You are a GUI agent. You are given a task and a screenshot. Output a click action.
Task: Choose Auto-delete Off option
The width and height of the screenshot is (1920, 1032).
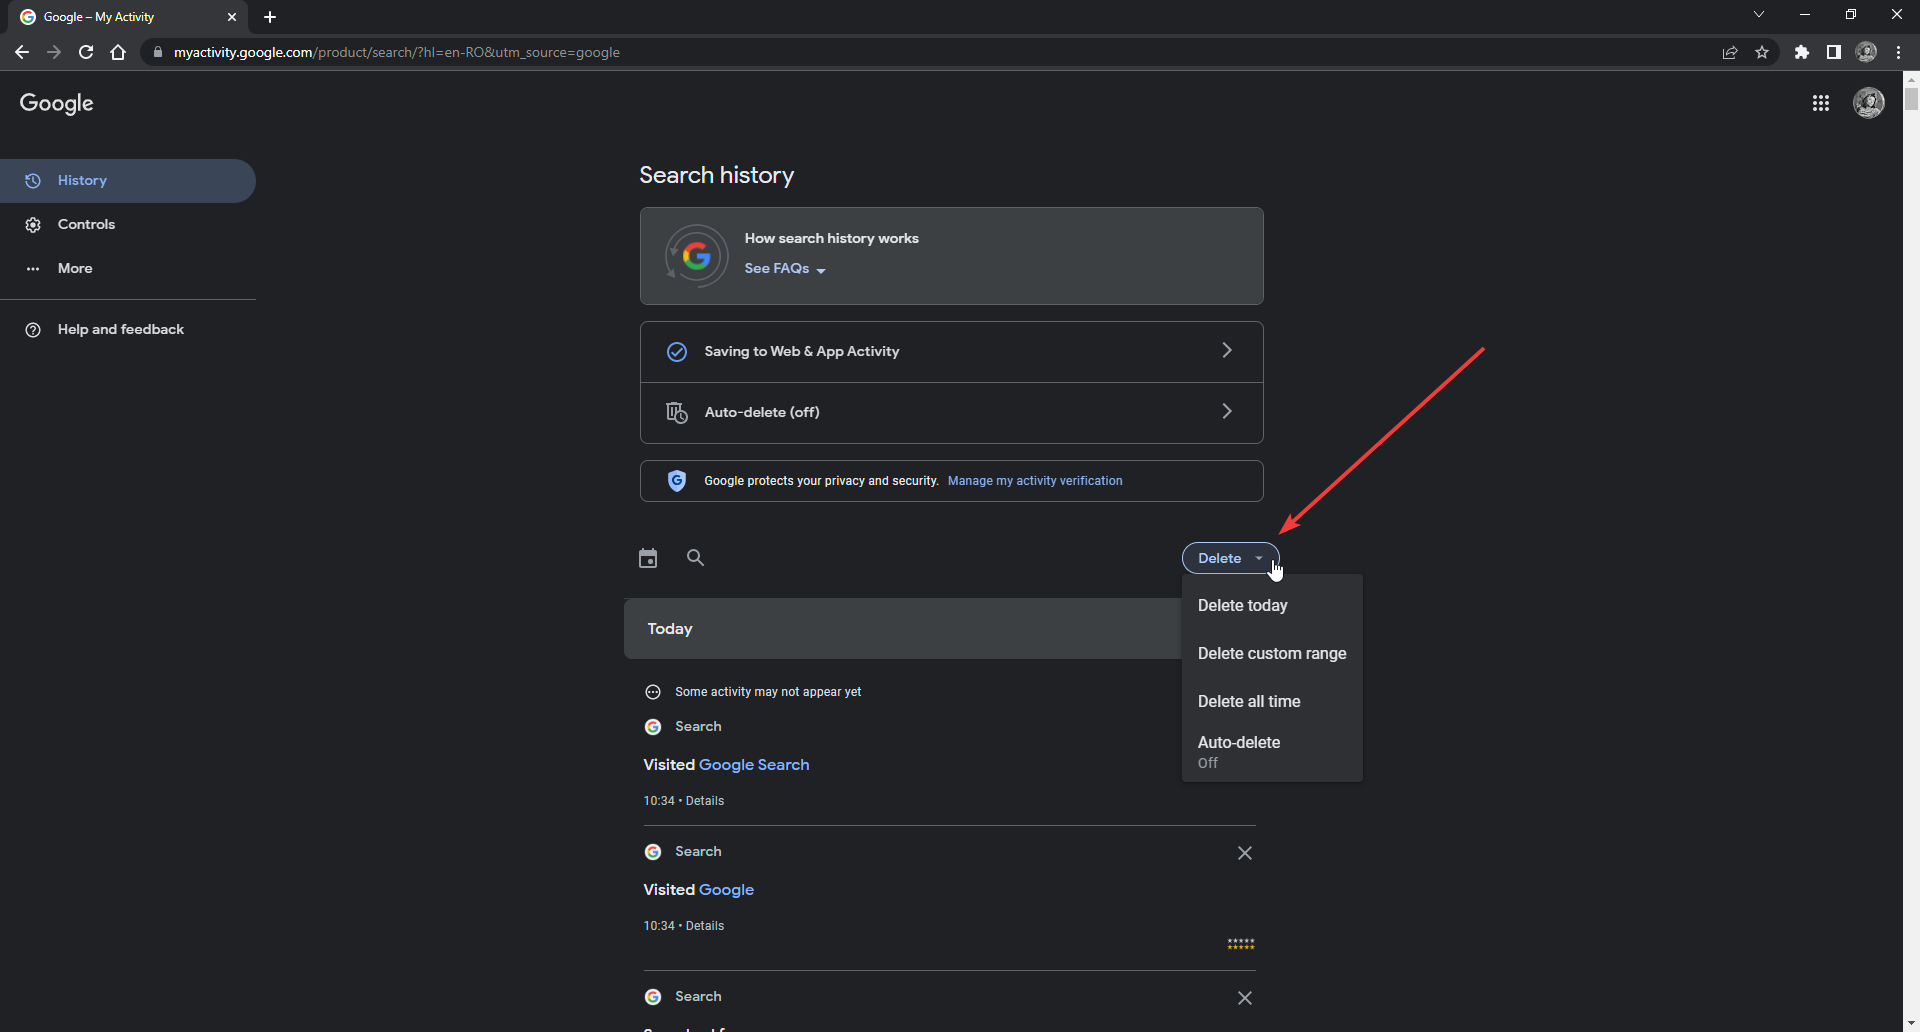[x=1272, y=752]
